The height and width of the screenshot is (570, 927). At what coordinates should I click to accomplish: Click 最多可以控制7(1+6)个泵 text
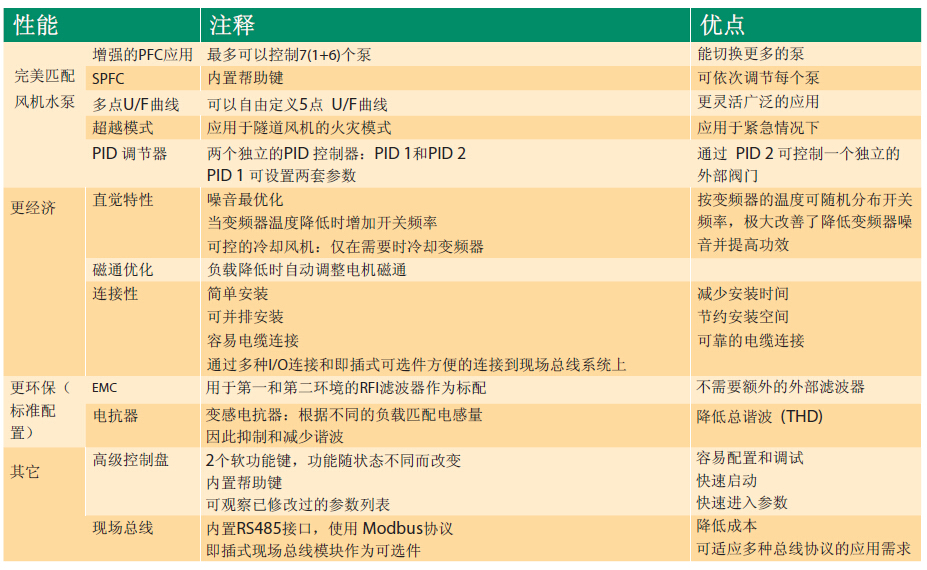pos(289,55)
